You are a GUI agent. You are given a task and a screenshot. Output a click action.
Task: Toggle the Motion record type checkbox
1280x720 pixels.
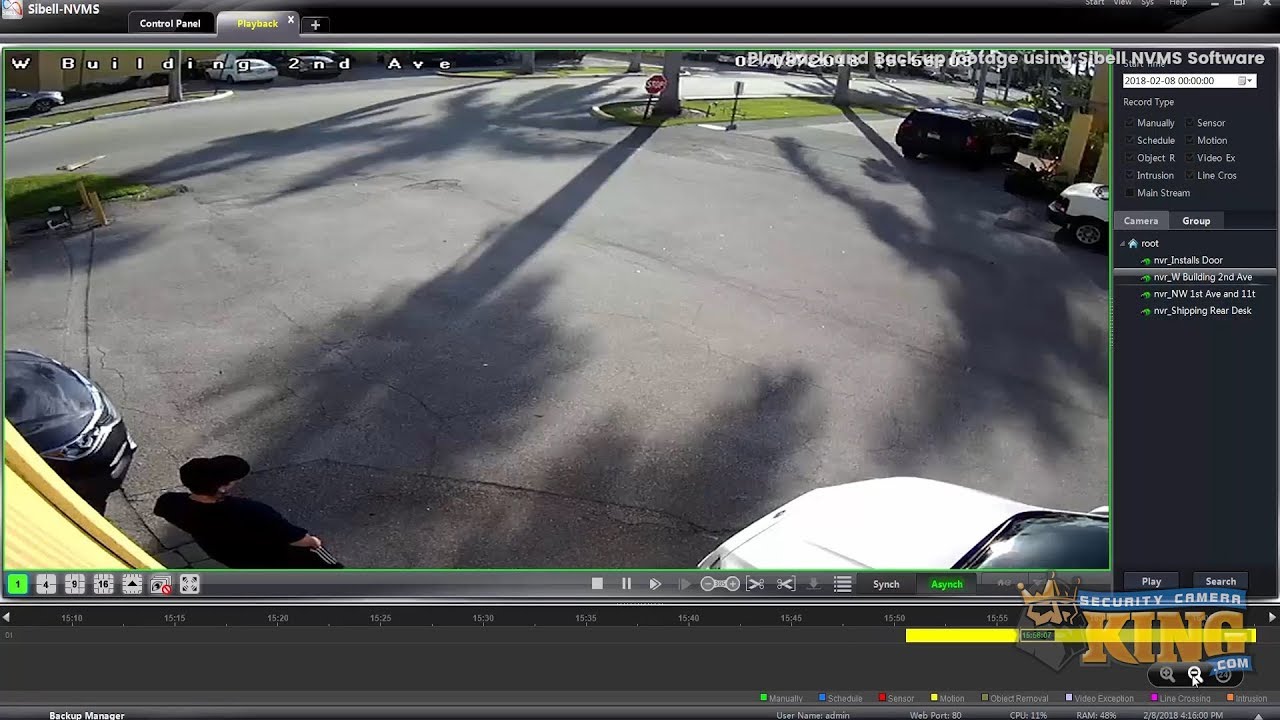[1190, 140]
